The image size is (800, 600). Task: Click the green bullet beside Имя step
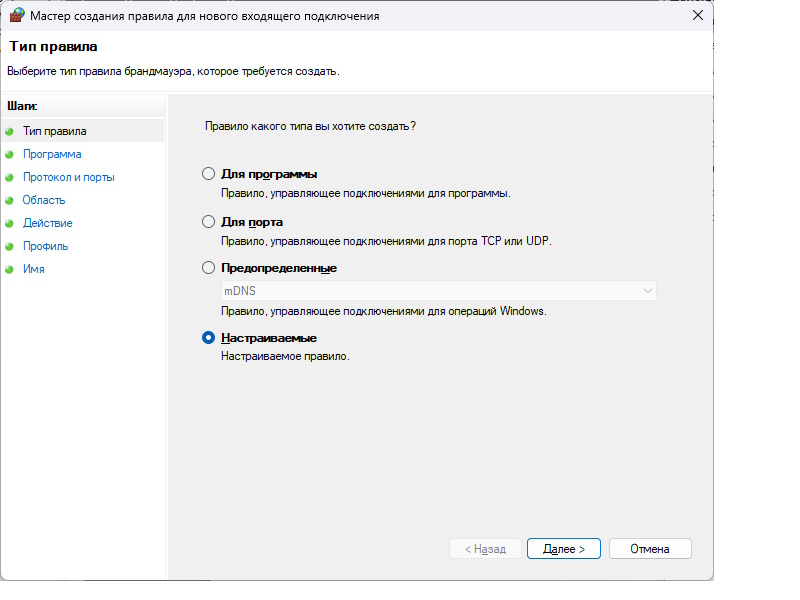click(x=10, y=269)
